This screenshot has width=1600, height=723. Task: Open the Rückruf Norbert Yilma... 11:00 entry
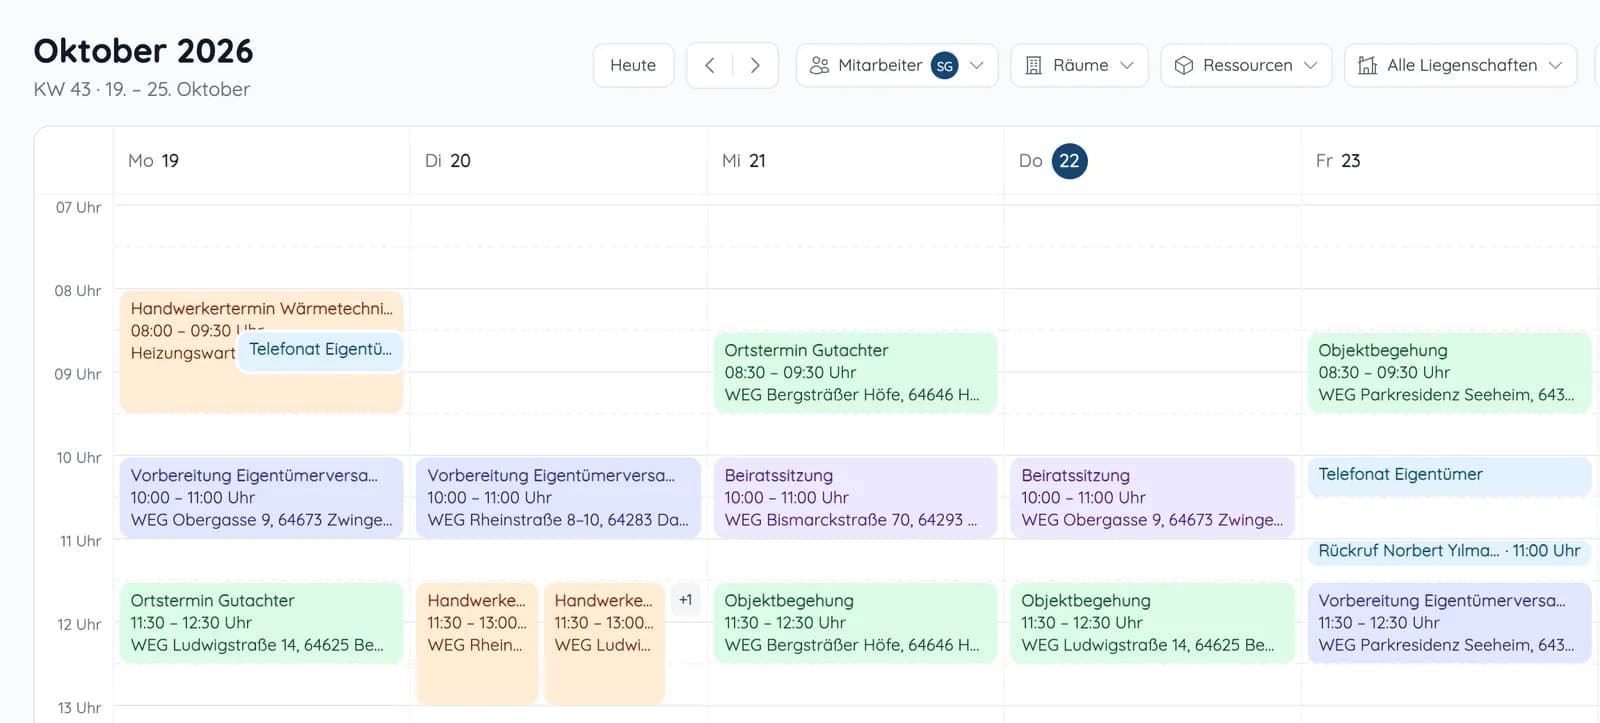[1449, 551]
